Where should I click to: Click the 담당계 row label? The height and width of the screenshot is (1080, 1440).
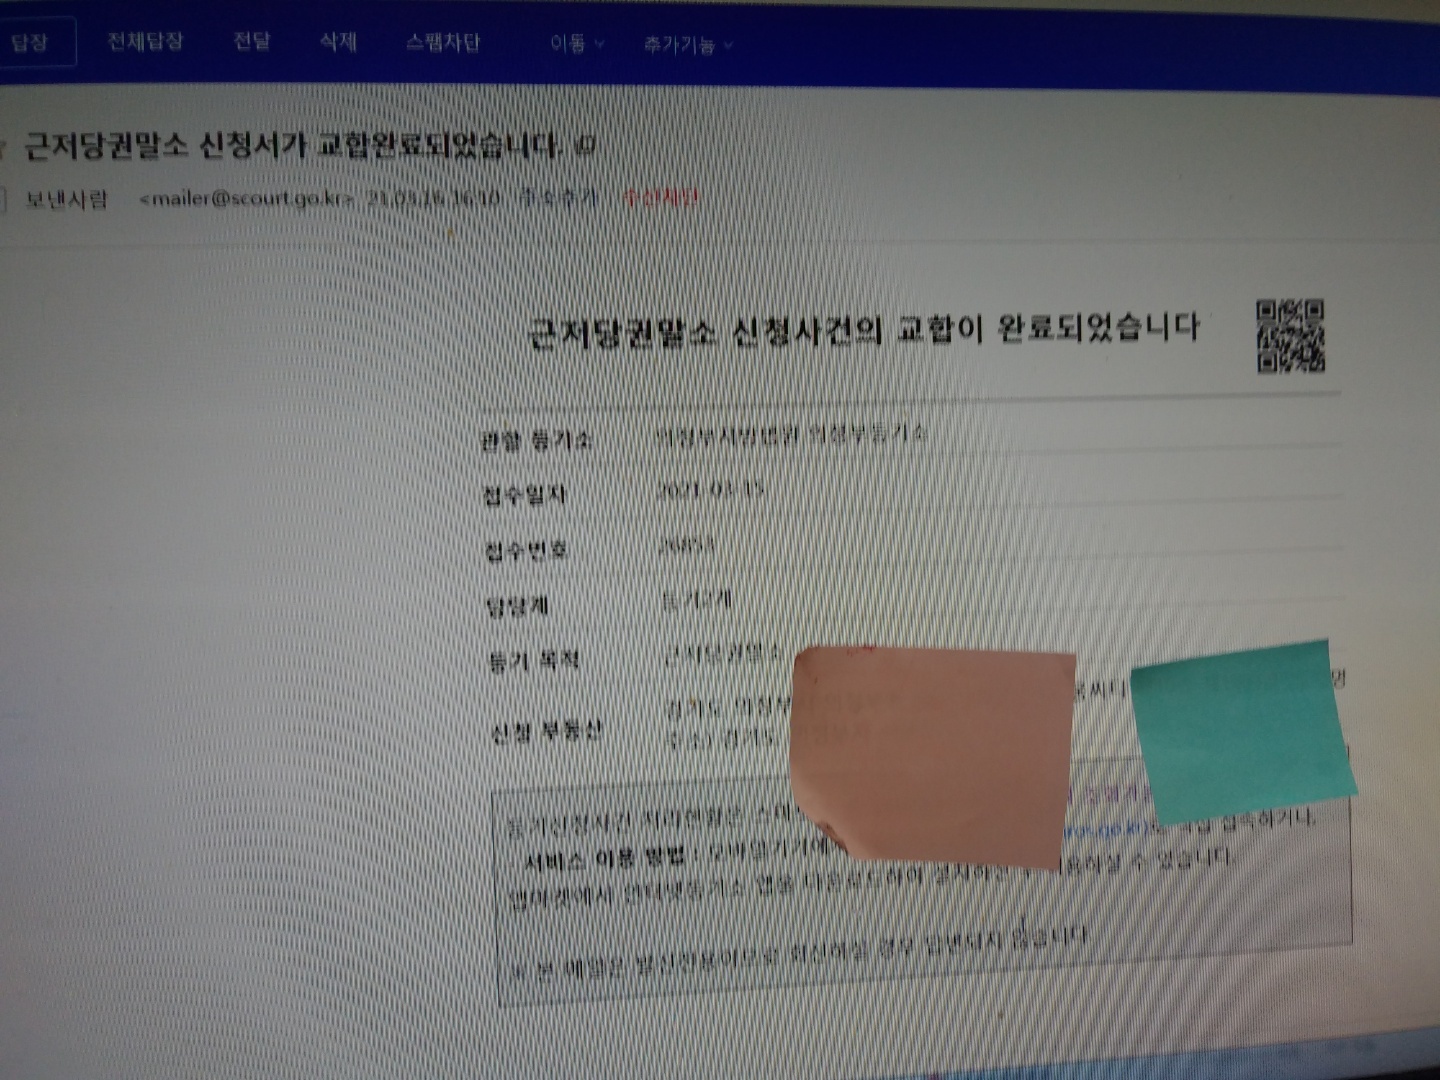click(517, 606)
